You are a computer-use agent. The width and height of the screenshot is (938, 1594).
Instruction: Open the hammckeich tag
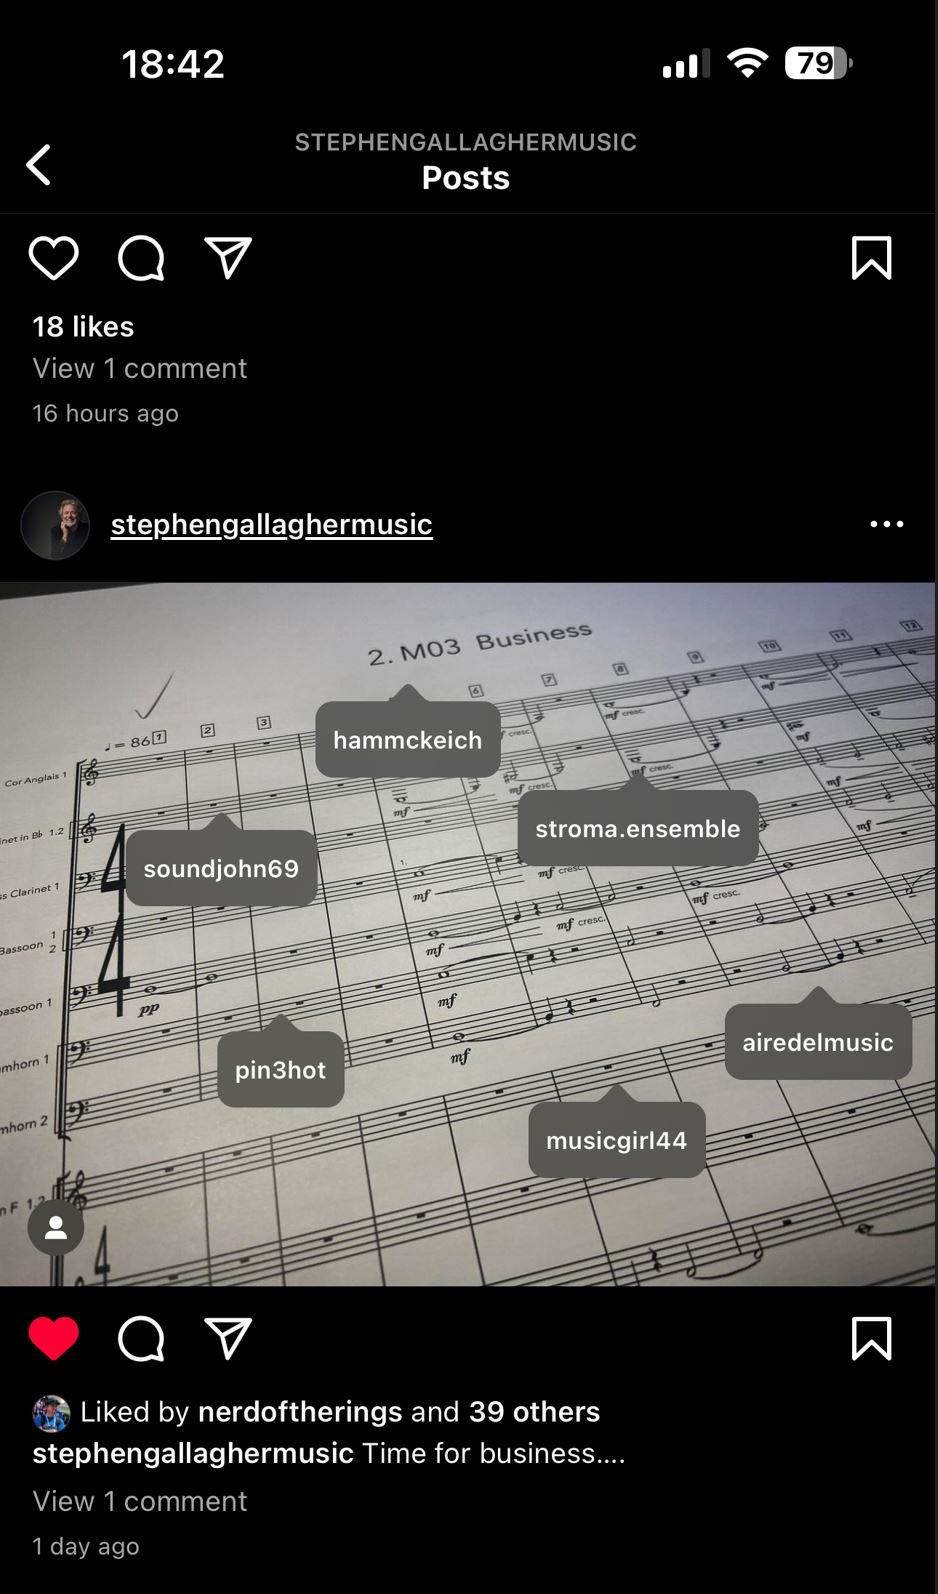(x=407, y=739)
